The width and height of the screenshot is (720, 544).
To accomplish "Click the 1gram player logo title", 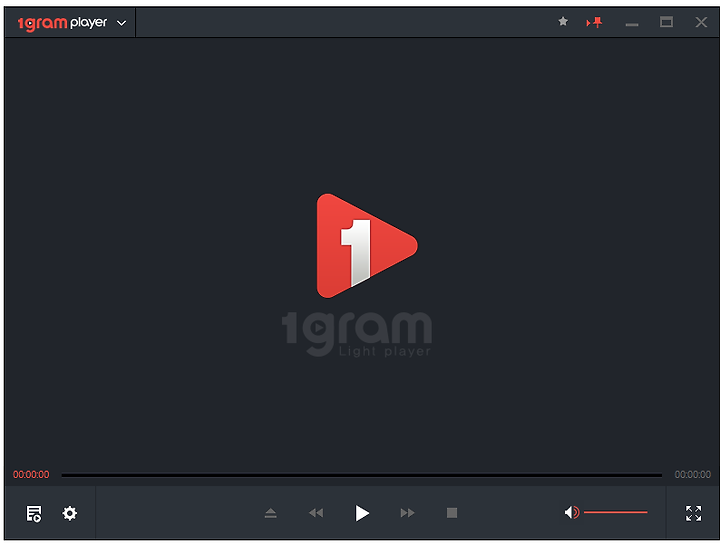I will point(62,23).
